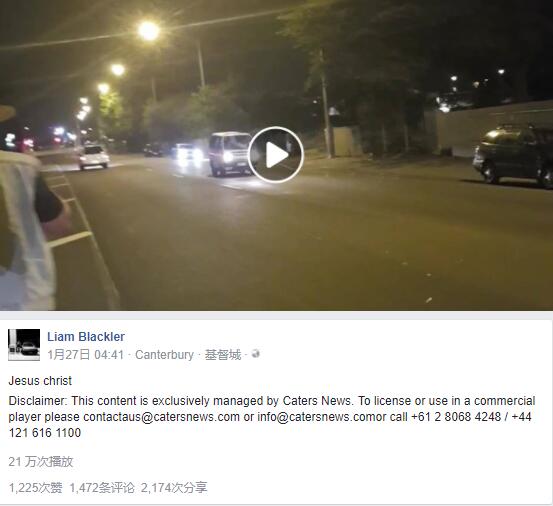View the 1,225次赞 likes list
This screenshot has height=506, width=553.
pyautogui.click(x=35, y=488)
